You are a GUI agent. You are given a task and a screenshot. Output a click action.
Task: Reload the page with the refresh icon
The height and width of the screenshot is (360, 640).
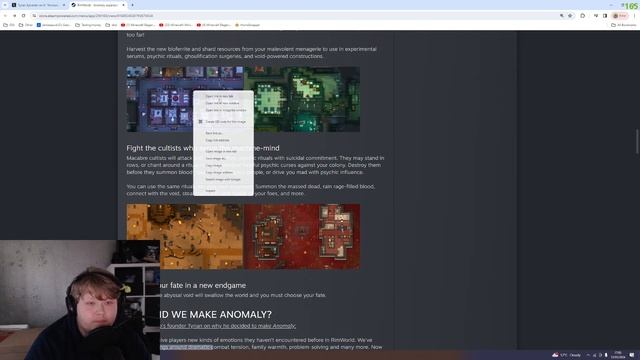tap(24, 16)
